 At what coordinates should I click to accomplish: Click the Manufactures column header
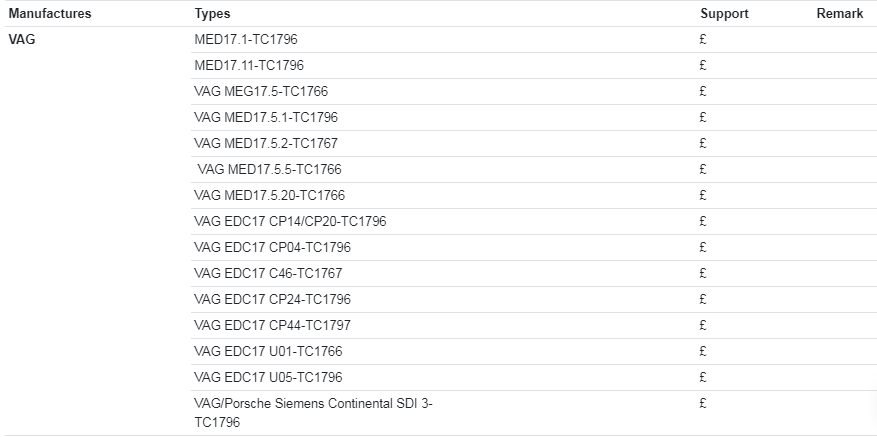pyautogui.click(x=50, y=13)
